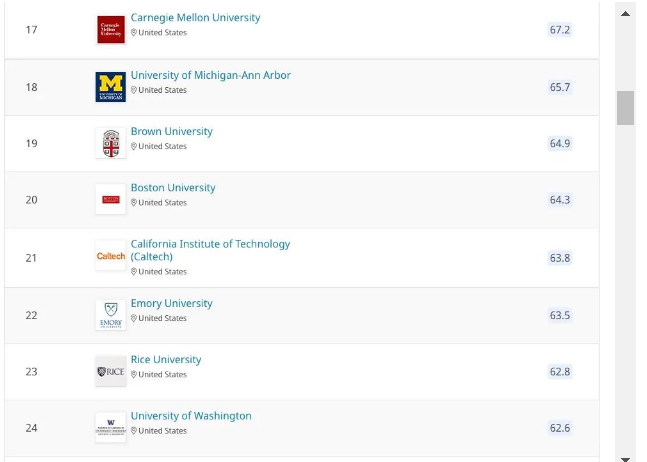The width and height of the screenshot is (647, 462).
Task: Click the 67.2 score badge
Action: tap(560, 30)
